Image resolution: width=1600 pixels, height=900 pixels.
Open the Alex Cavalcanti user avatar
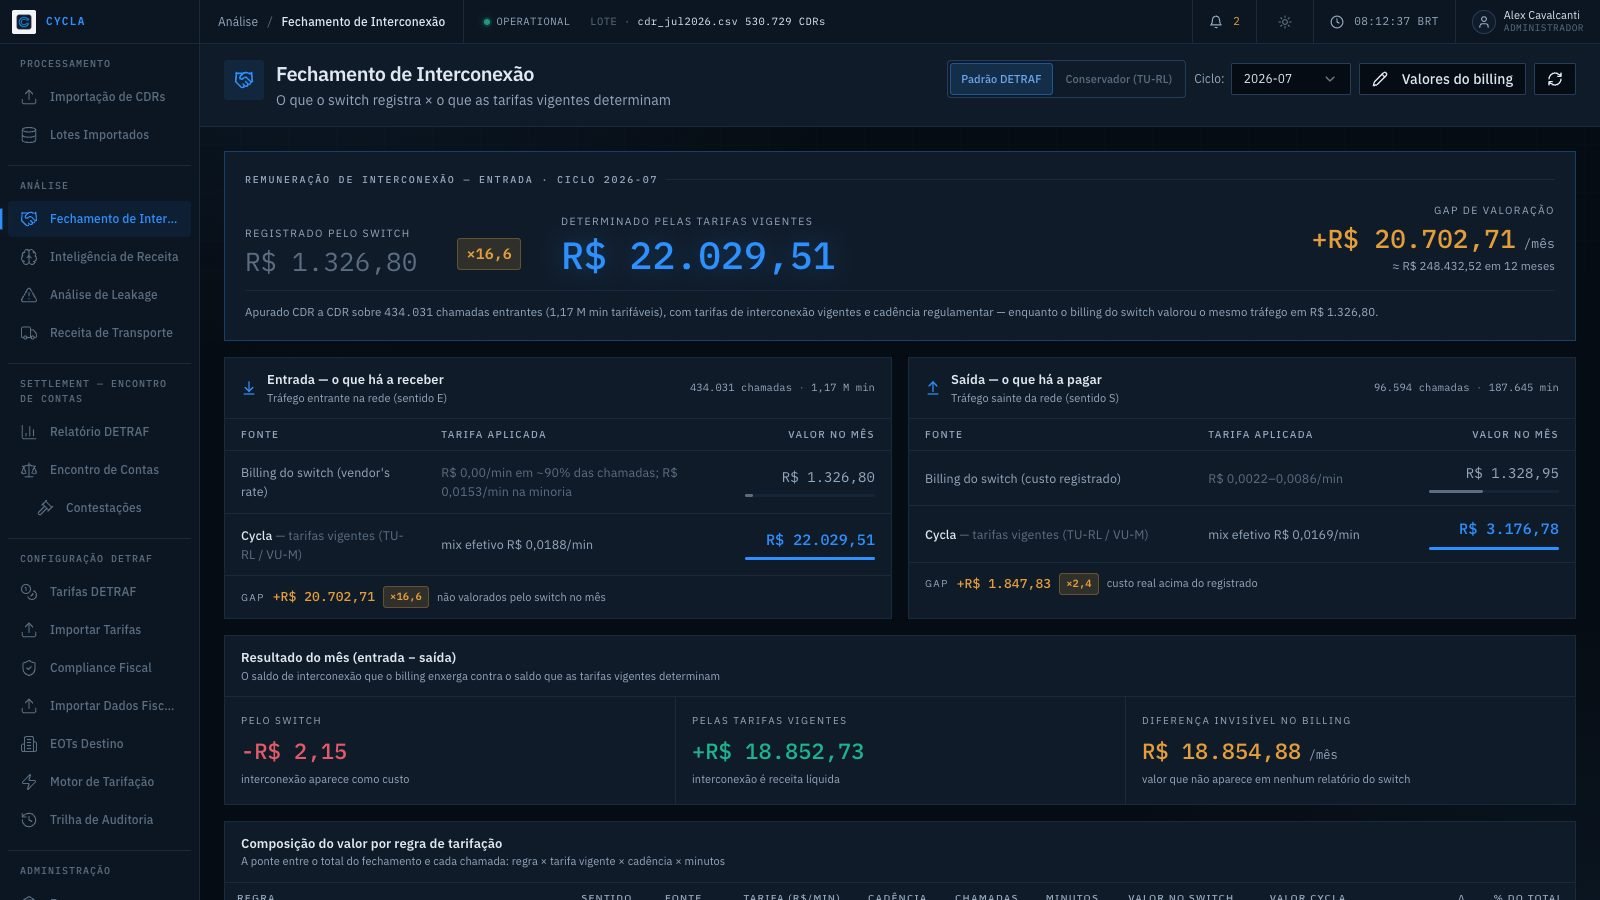coord(1484,22)
